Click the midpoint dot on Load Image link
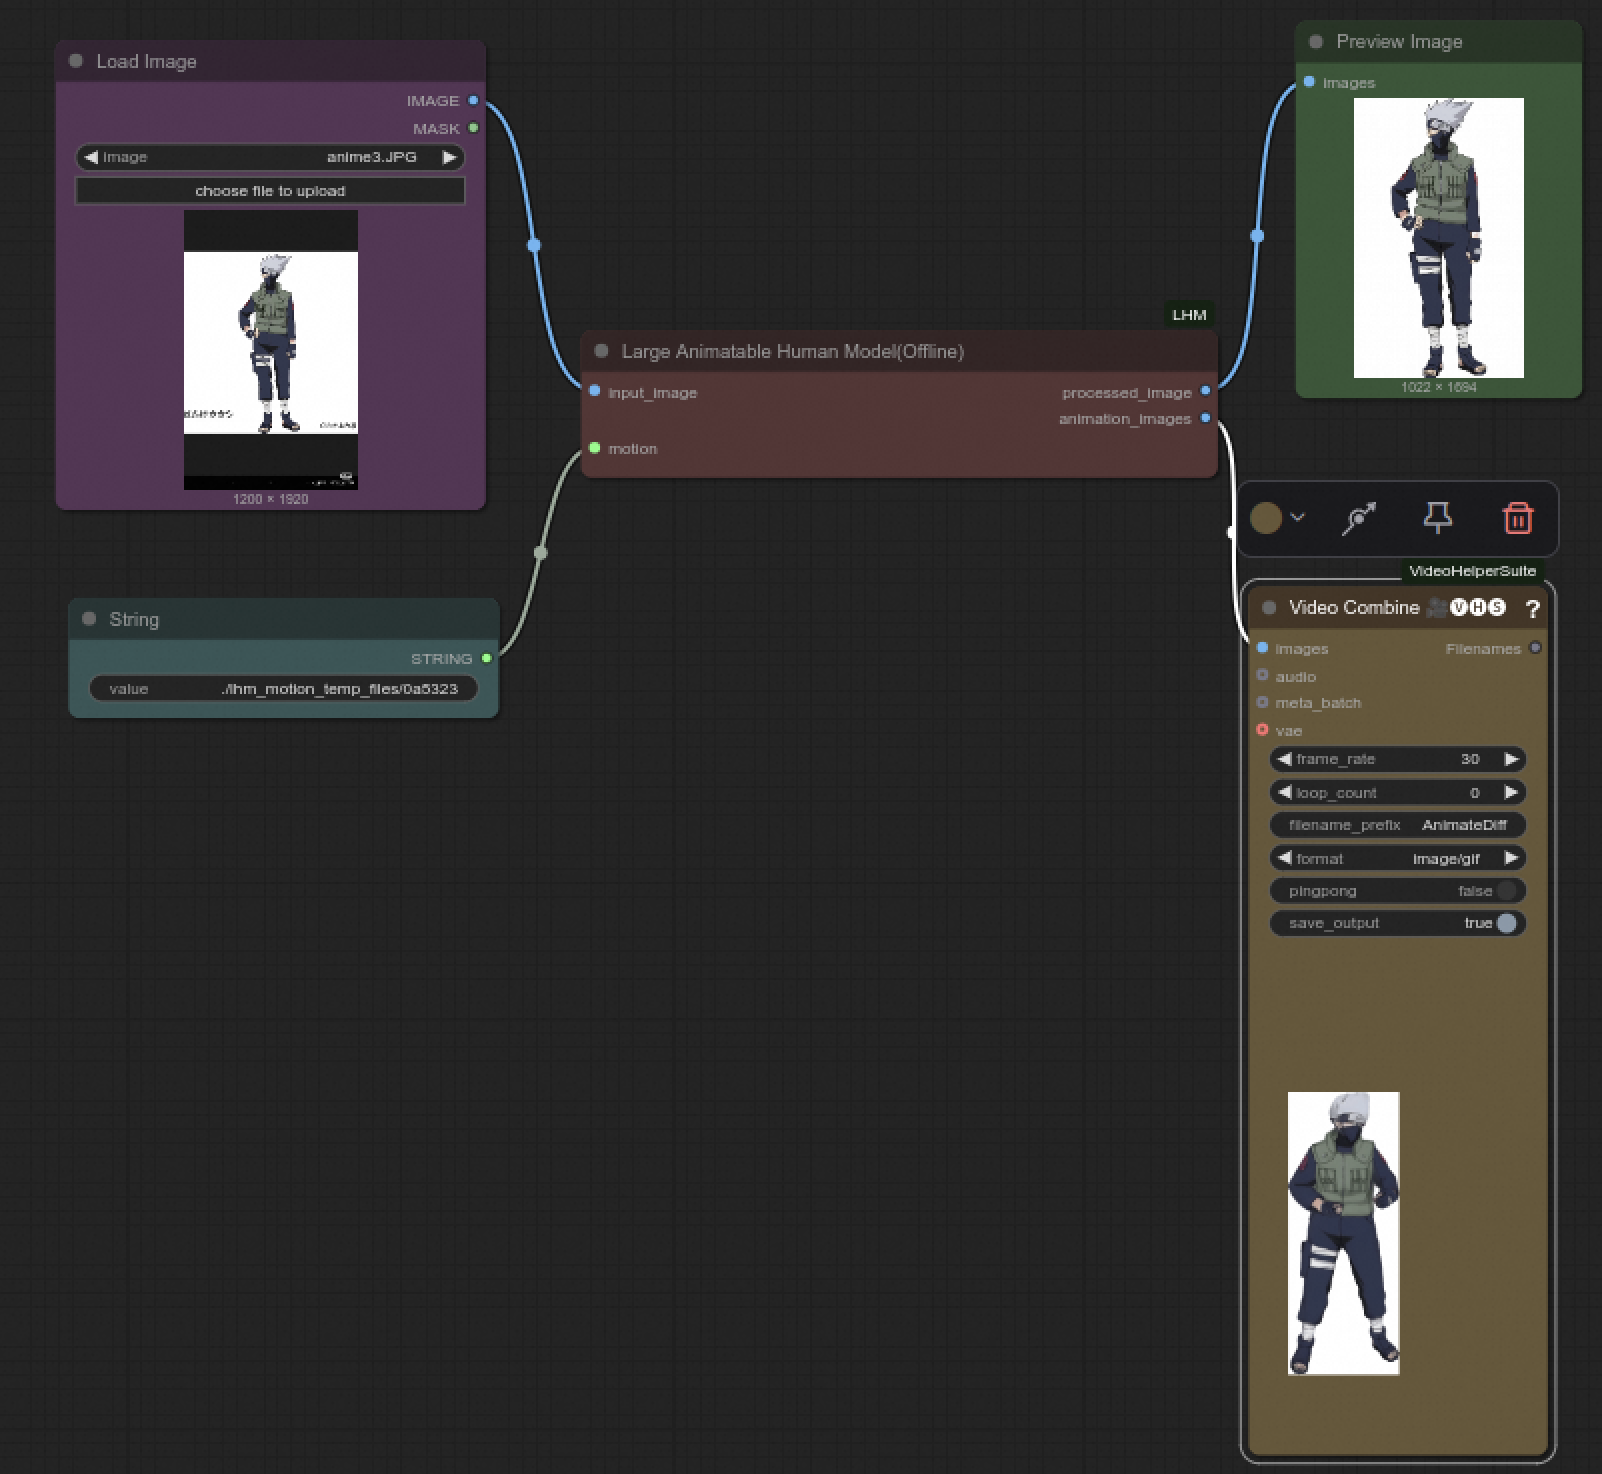The width and height of the screenshot is (1602, 1474). pyautogui.click(x=533, y=245)
